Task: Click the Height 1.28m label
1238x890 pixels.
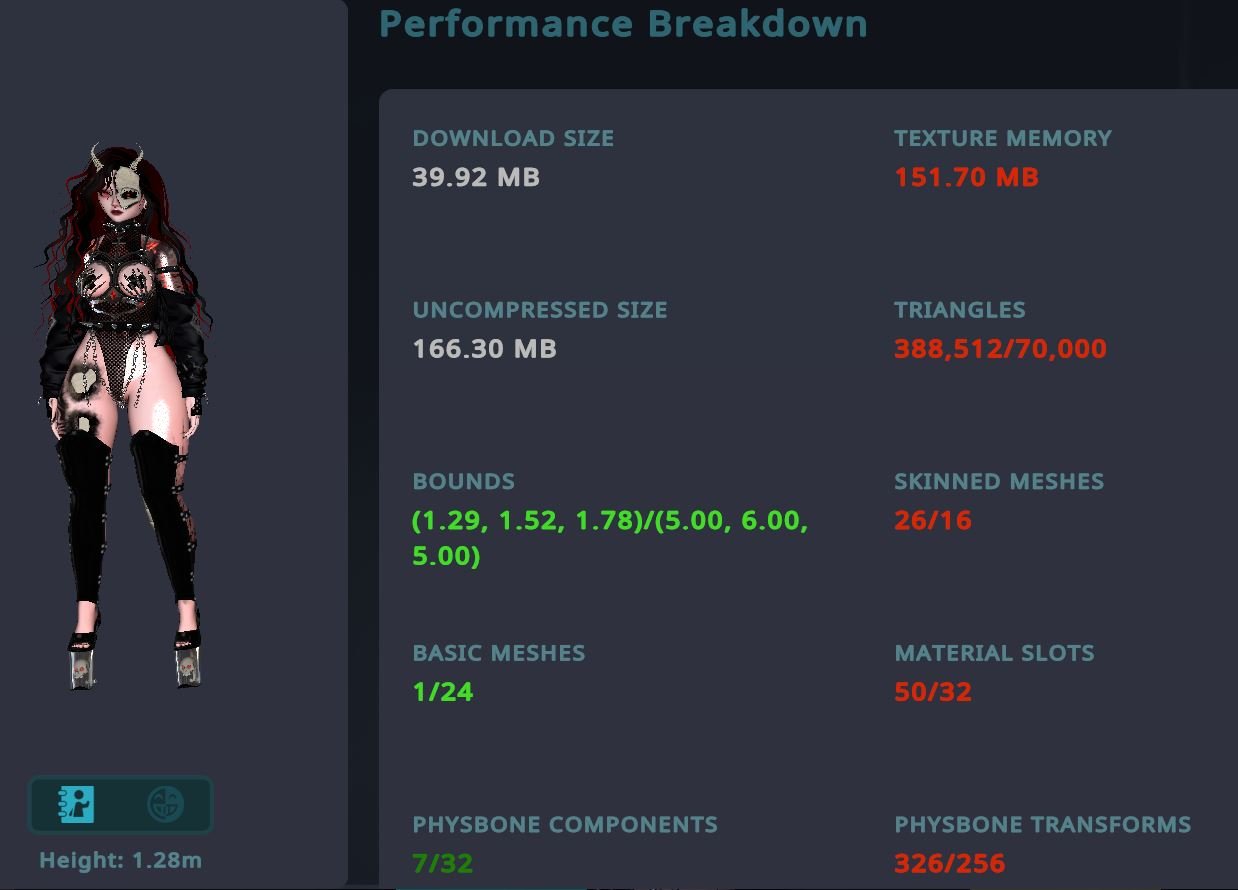Action: (x=120, y=860)
